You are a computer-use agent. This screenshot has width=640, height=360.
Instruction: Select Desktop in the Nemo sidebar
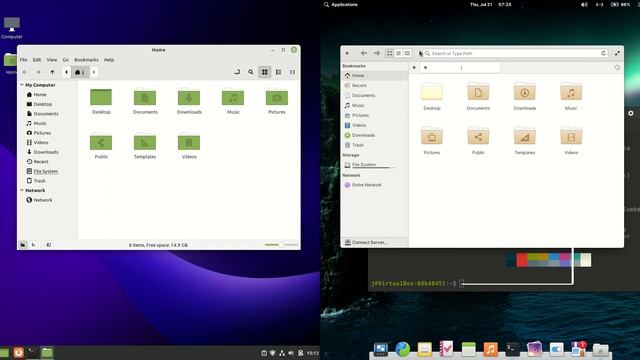(x=40, y=104)
